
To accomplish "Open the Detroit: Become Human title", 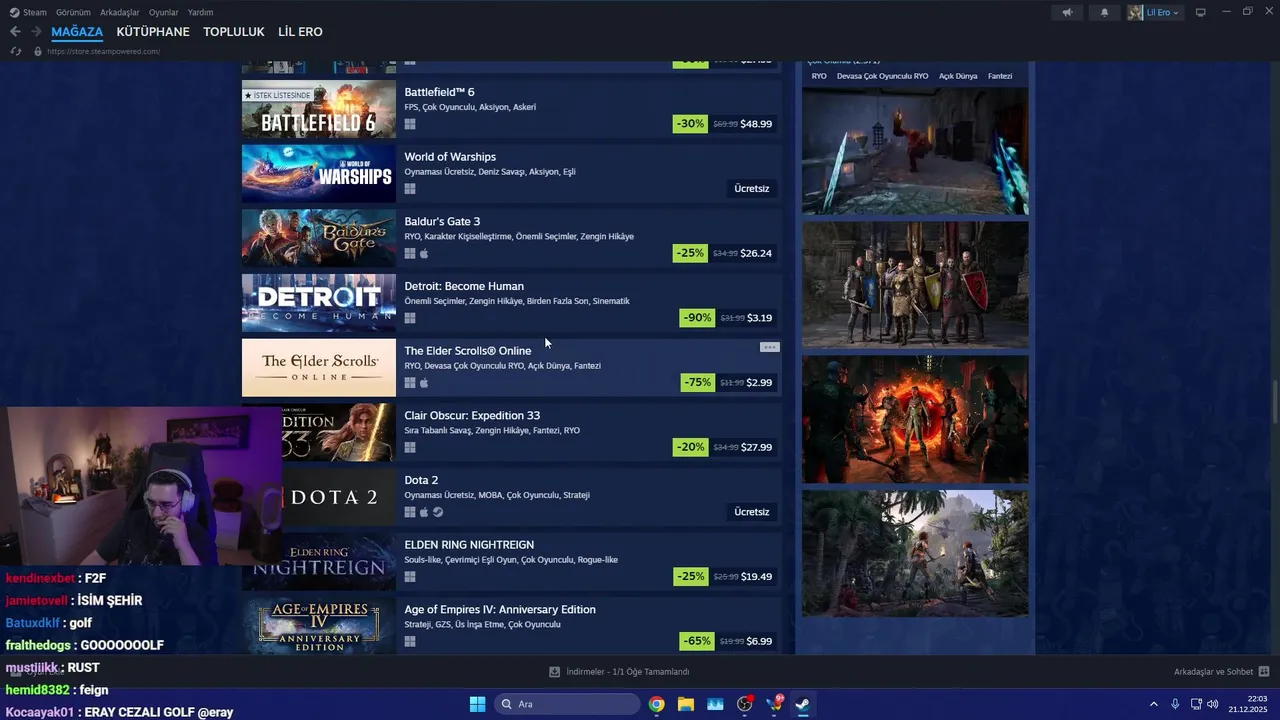I will (x=464, y=286).
